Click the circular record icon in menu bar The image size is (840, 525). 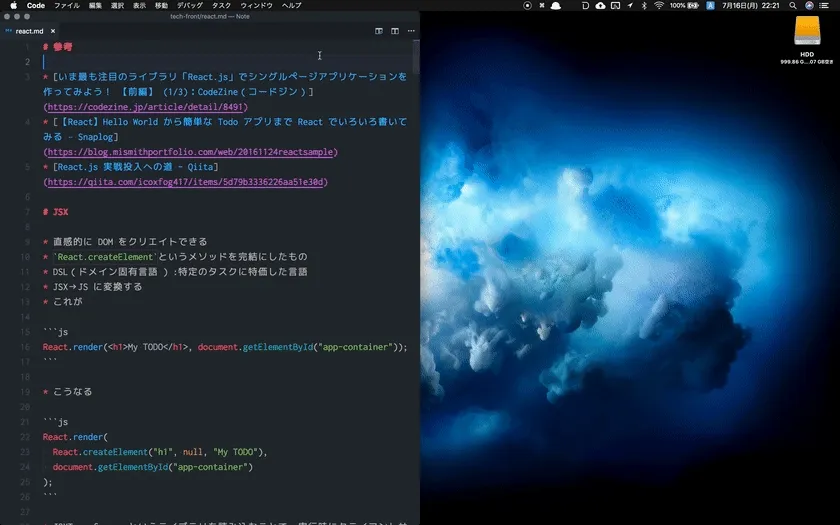(x=528, y=5)
